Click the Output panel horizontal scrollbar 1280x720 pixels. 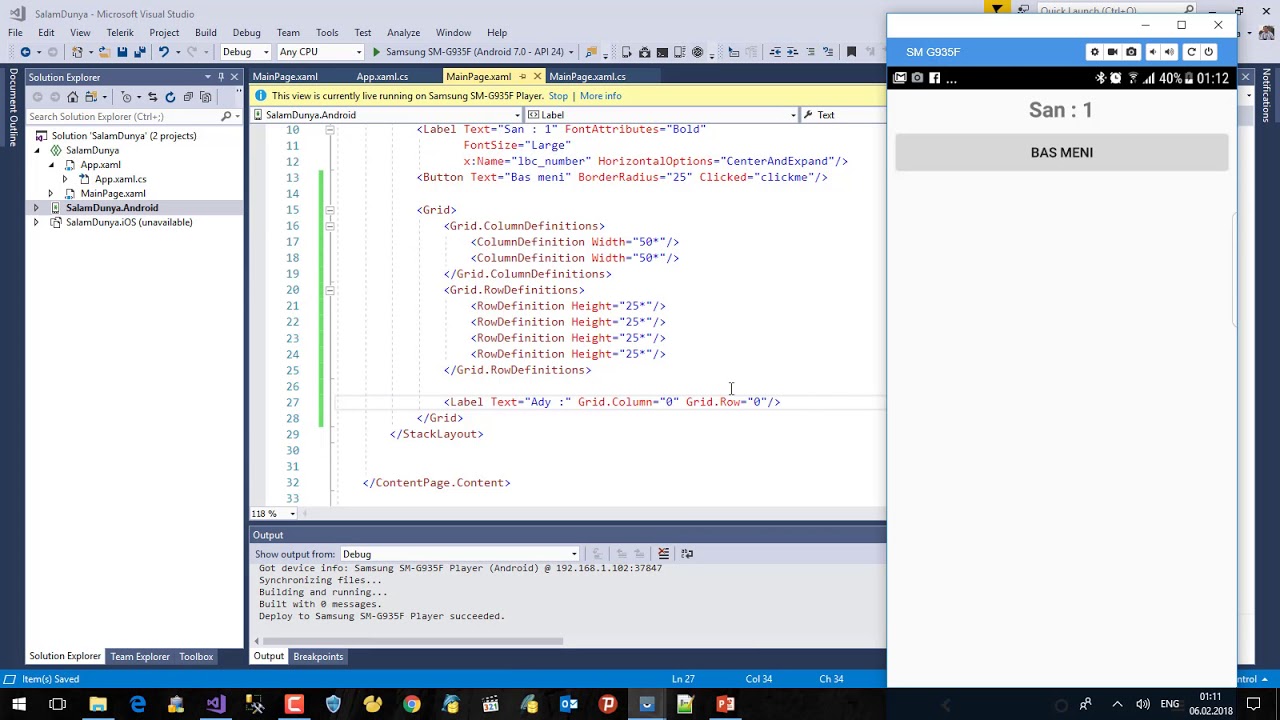412,641
